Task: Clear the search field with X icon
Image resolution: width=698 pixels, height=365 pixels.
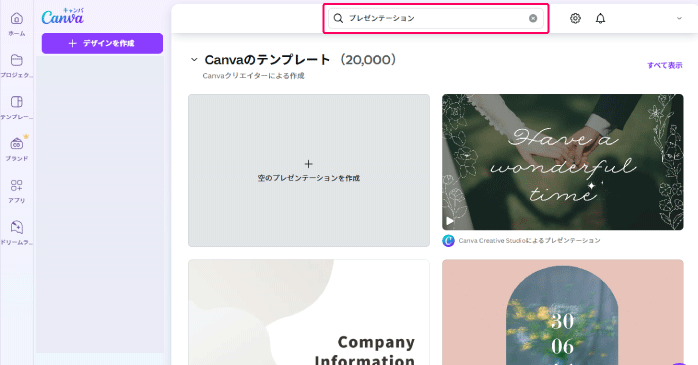Action: (x=533, y=18)
